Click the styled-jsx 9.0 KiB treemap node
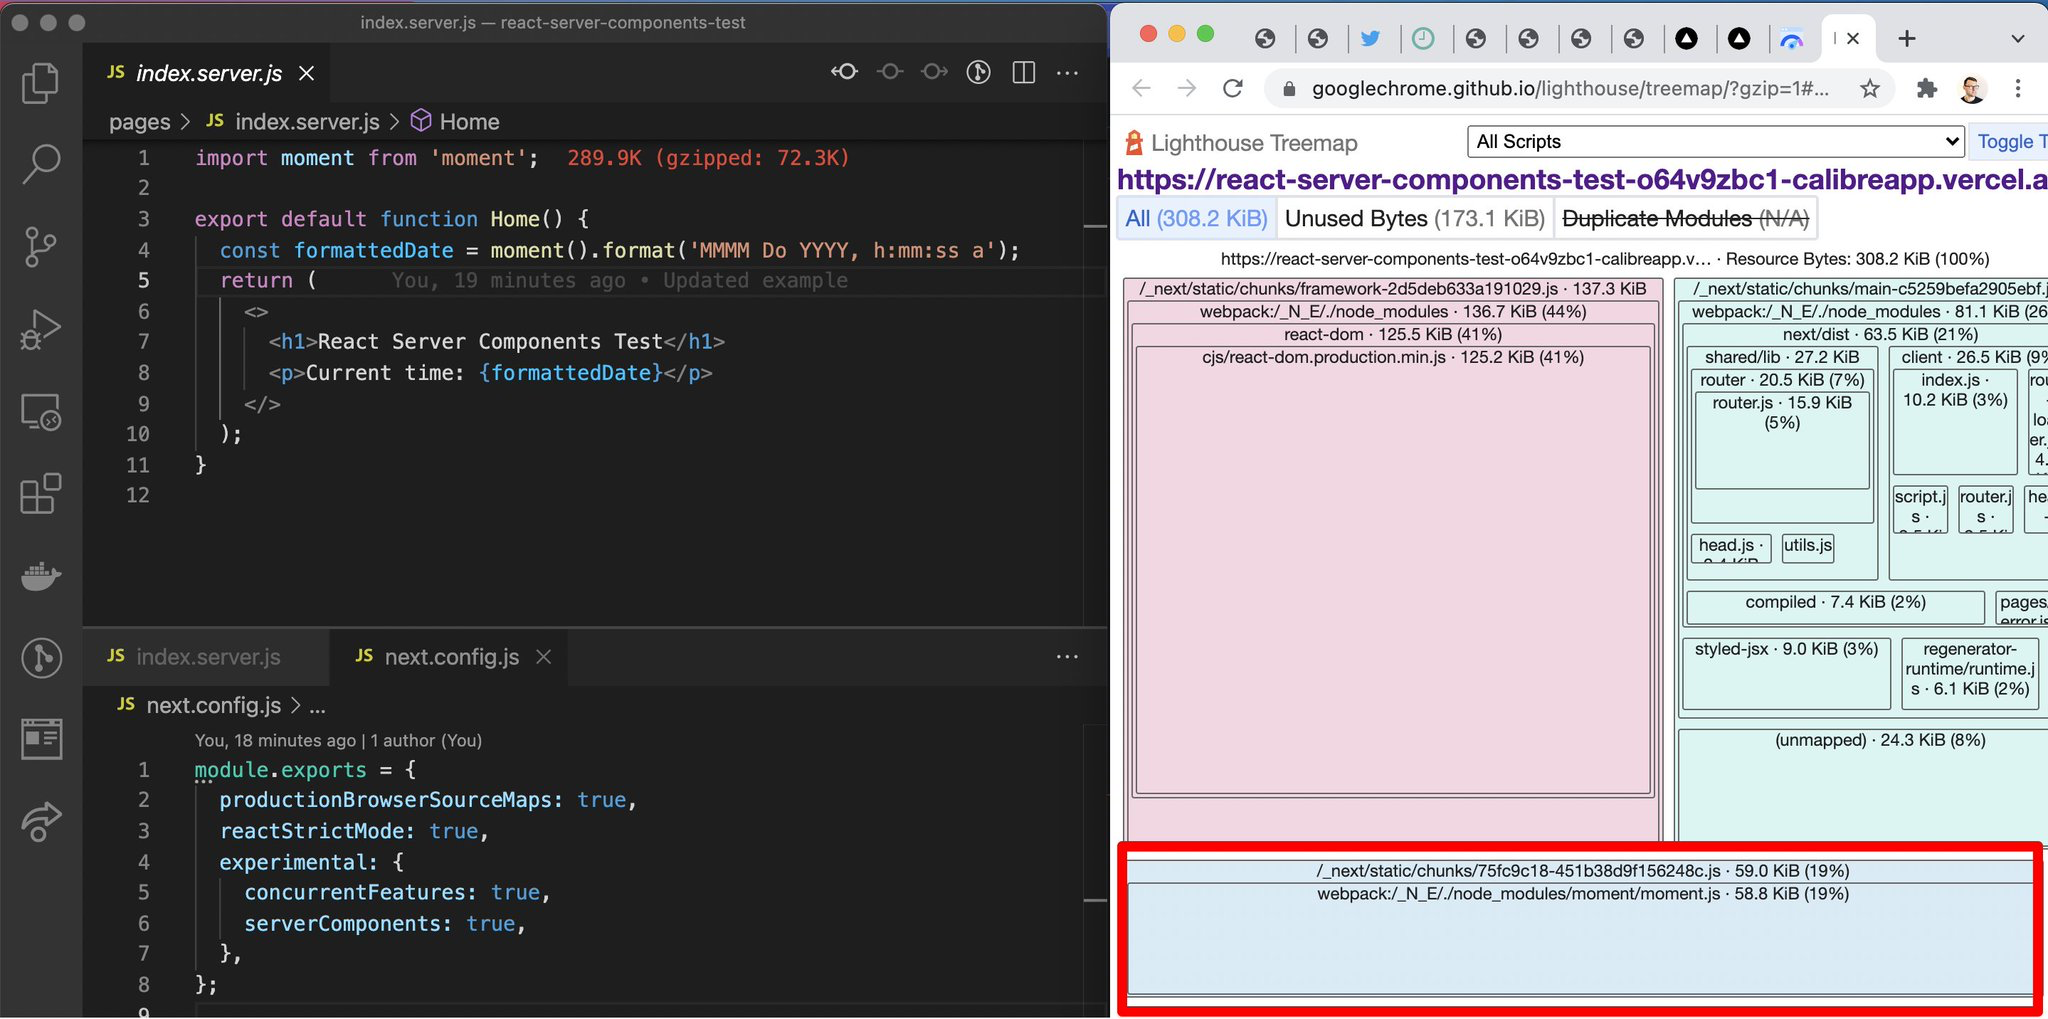This screenshot has height=1019, width=2048. click(x=1786, y=673)
